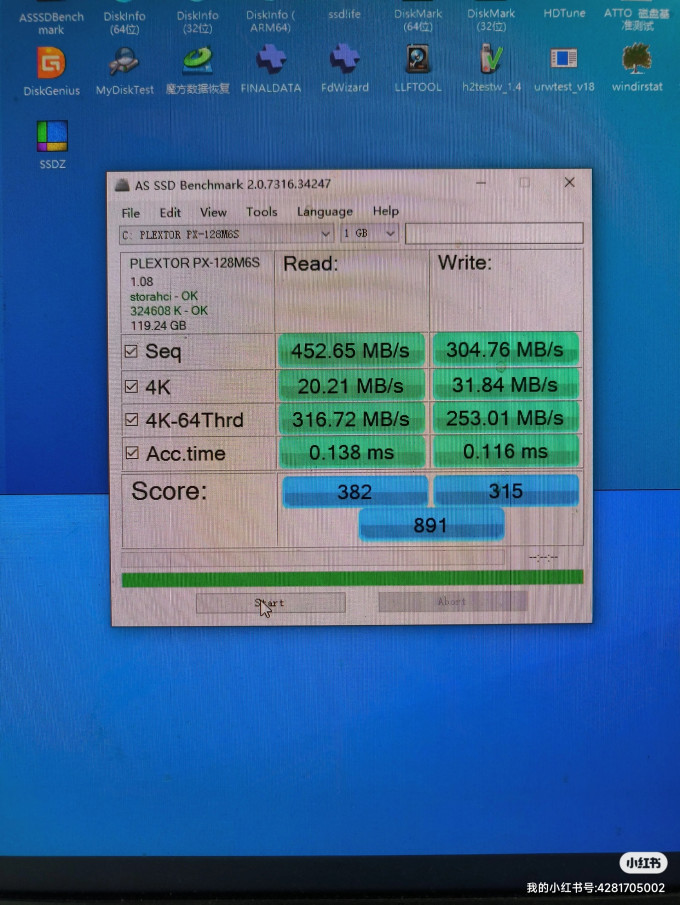Open the SSDZ desktop icon
The image size is (680, 905).
click(x=52, y=138)
